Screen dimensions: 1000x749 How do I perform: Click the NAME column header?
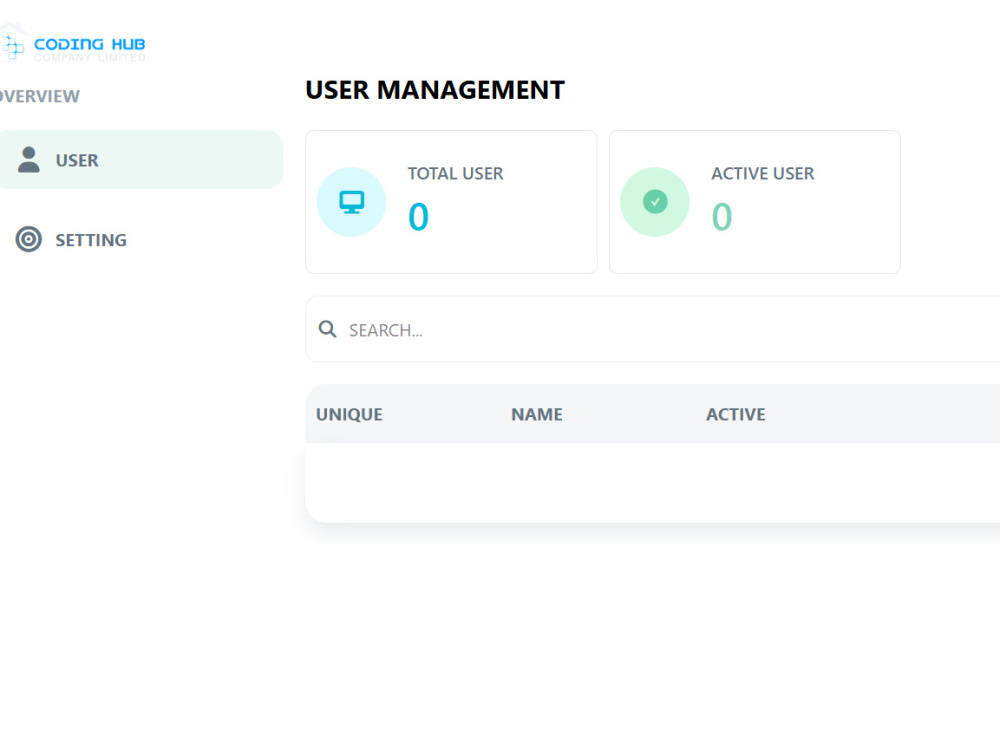click(x=536, y=415)
